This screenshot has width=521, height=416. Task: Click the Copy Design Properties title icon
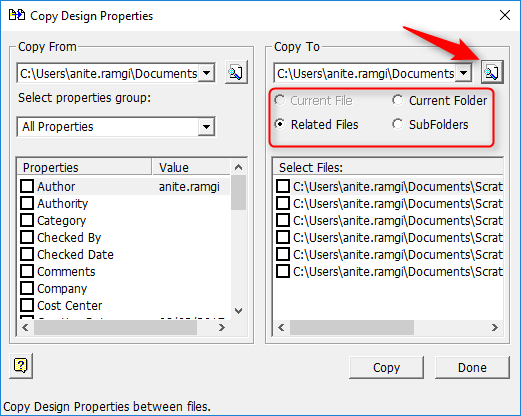coord(17,15)
